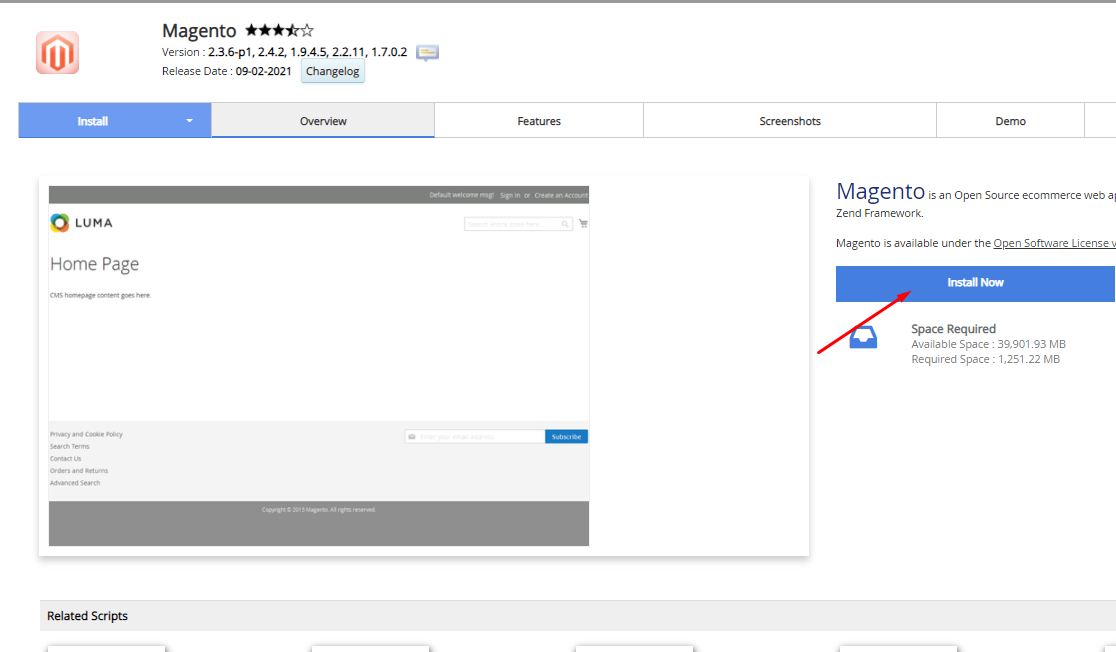Click Subscribe in the Luma preview
The width and height of the screenshot is (1116, 652).
[x=567, y=436]
